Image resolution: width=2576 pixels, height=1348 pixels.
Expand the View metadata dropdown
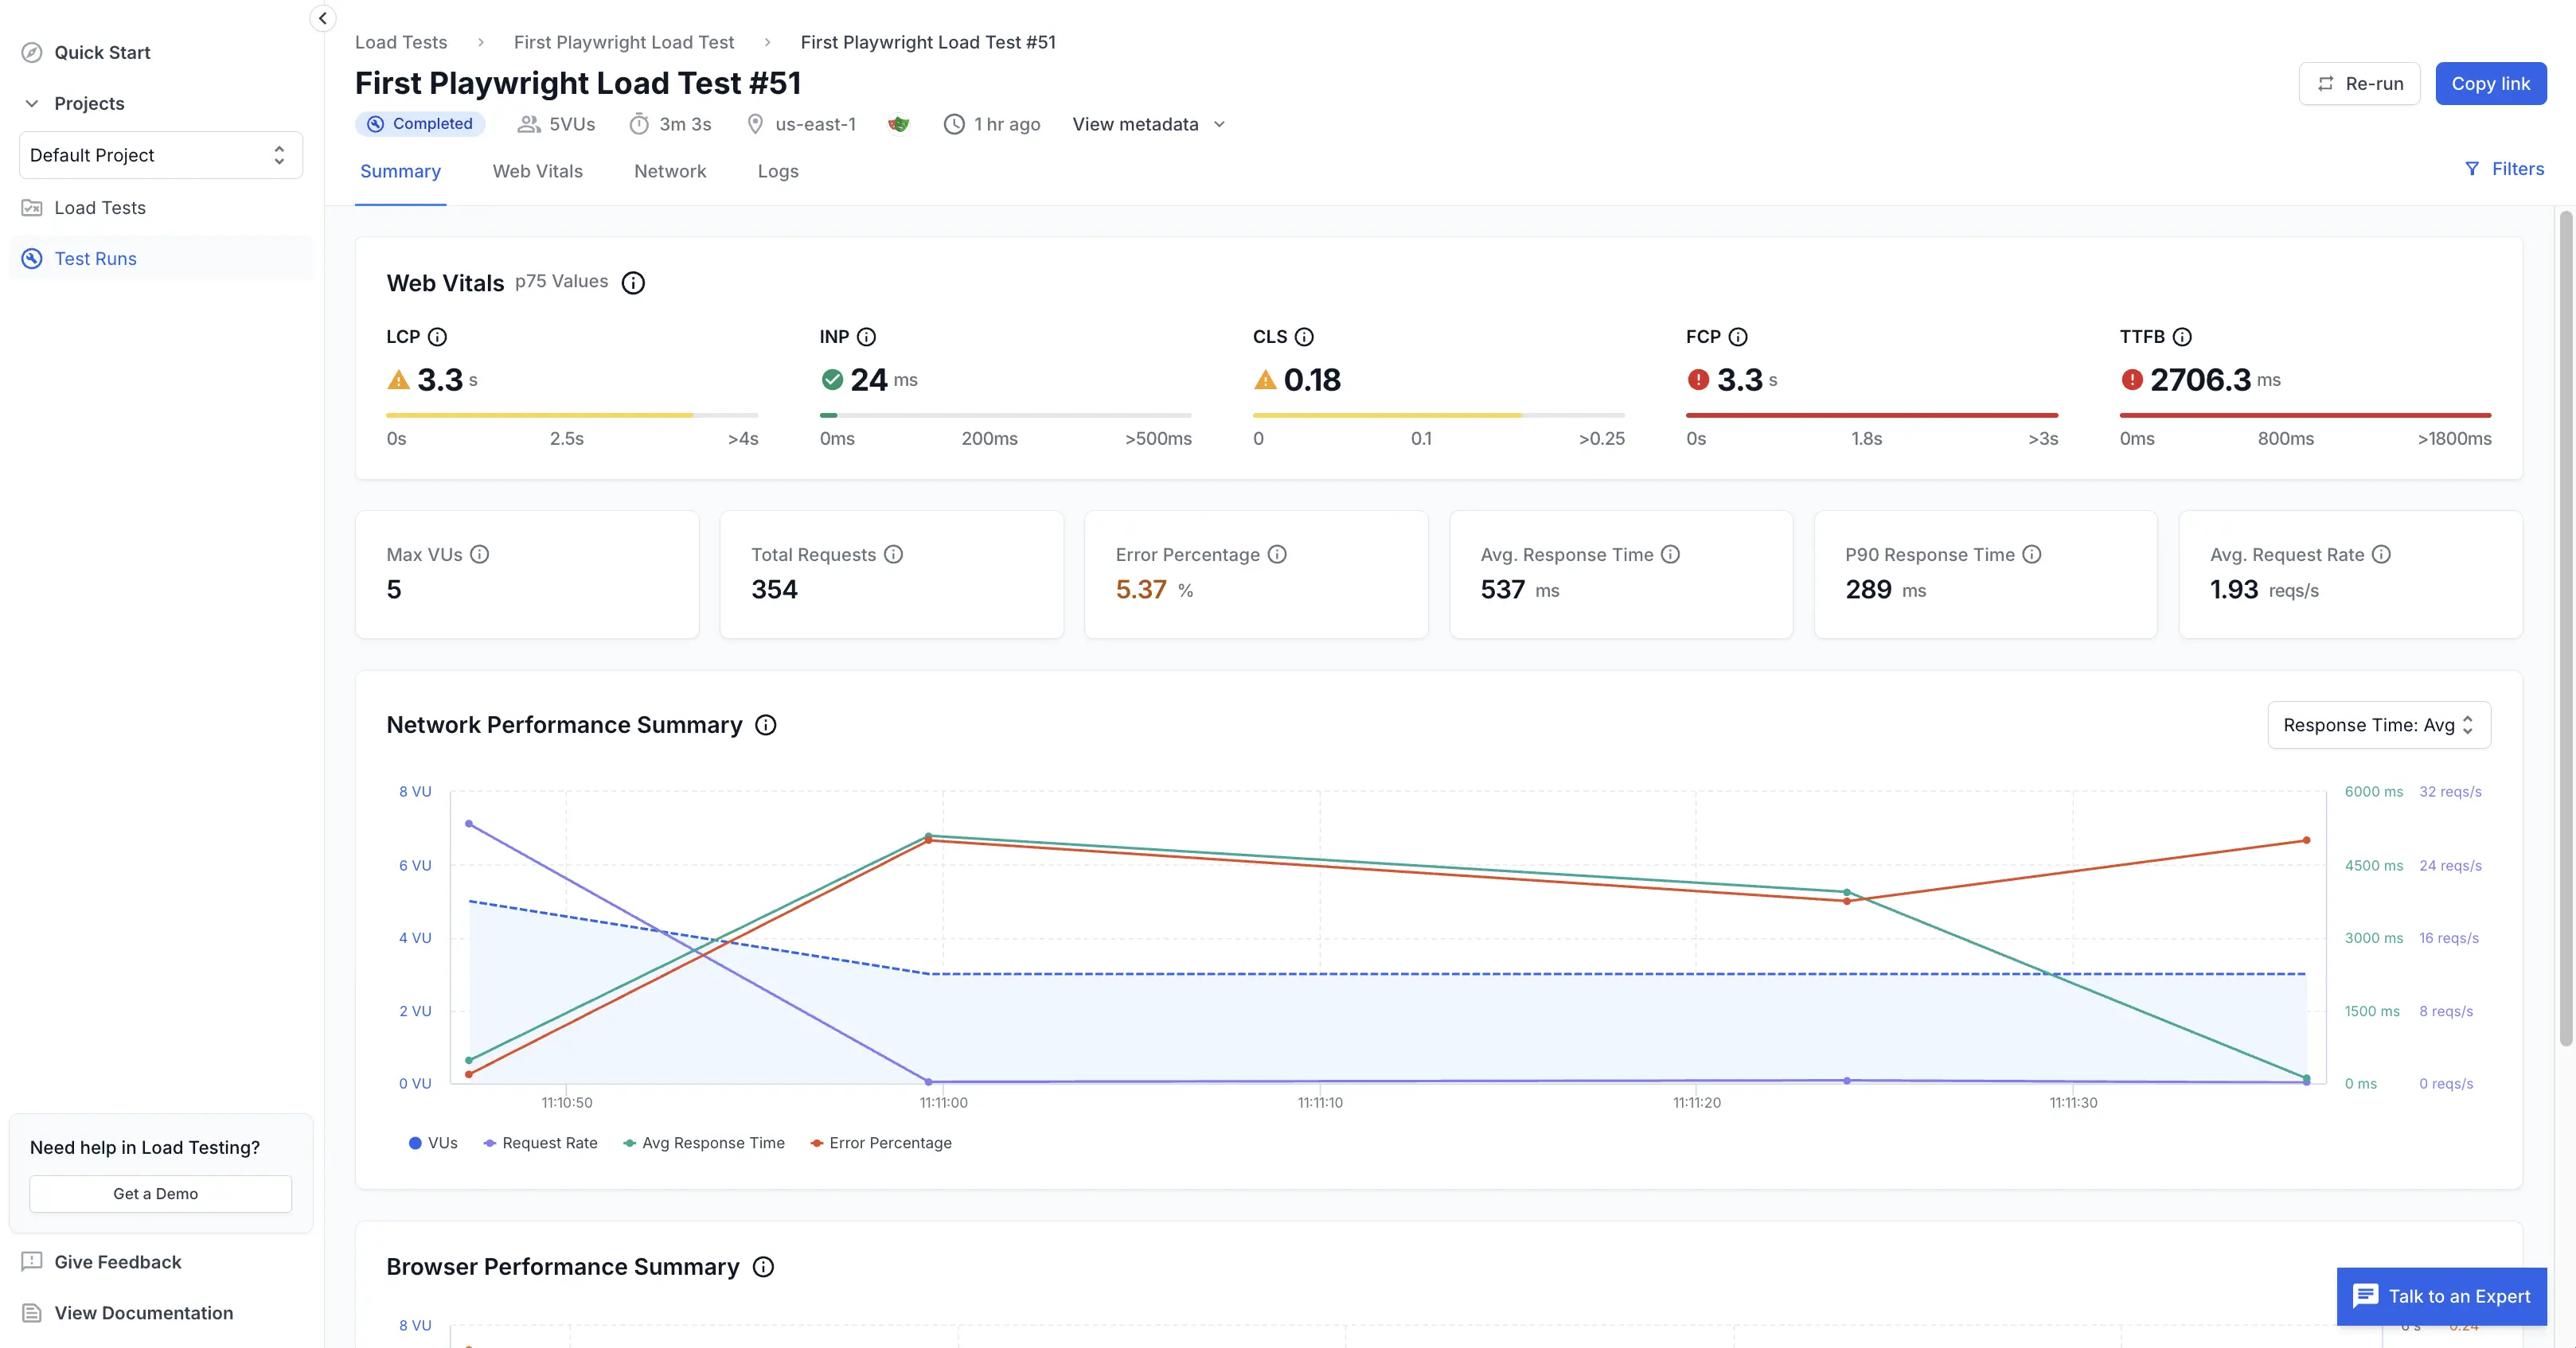pos(1148,124)
